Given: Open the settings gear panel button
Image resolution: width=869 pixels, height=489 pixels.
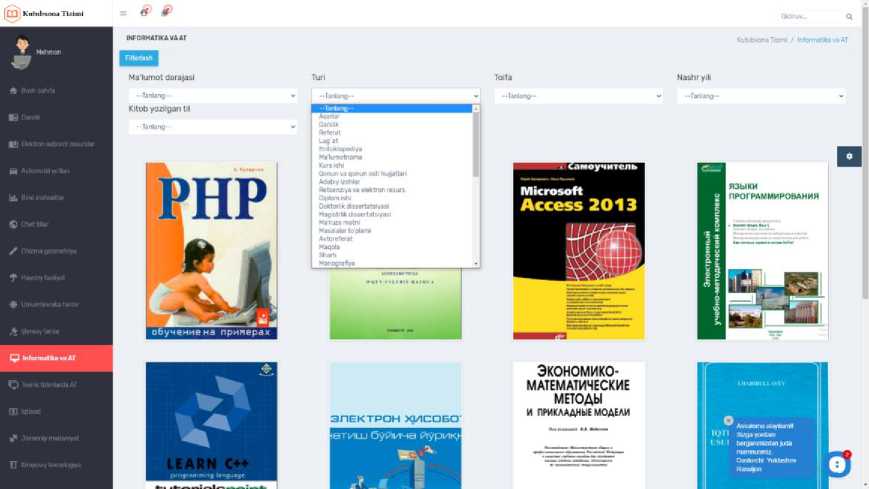Looking at the screenshot, I should coord(849,157).
